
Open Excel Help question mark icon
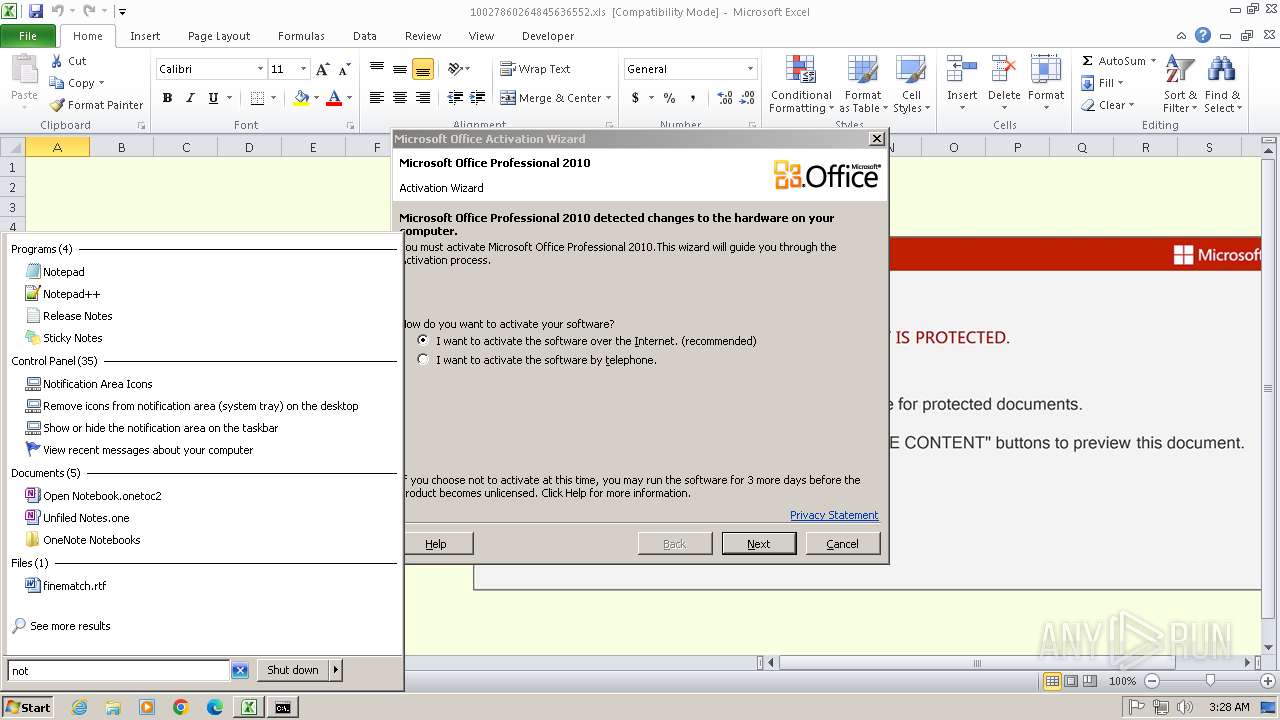[x=1203, y=35]
